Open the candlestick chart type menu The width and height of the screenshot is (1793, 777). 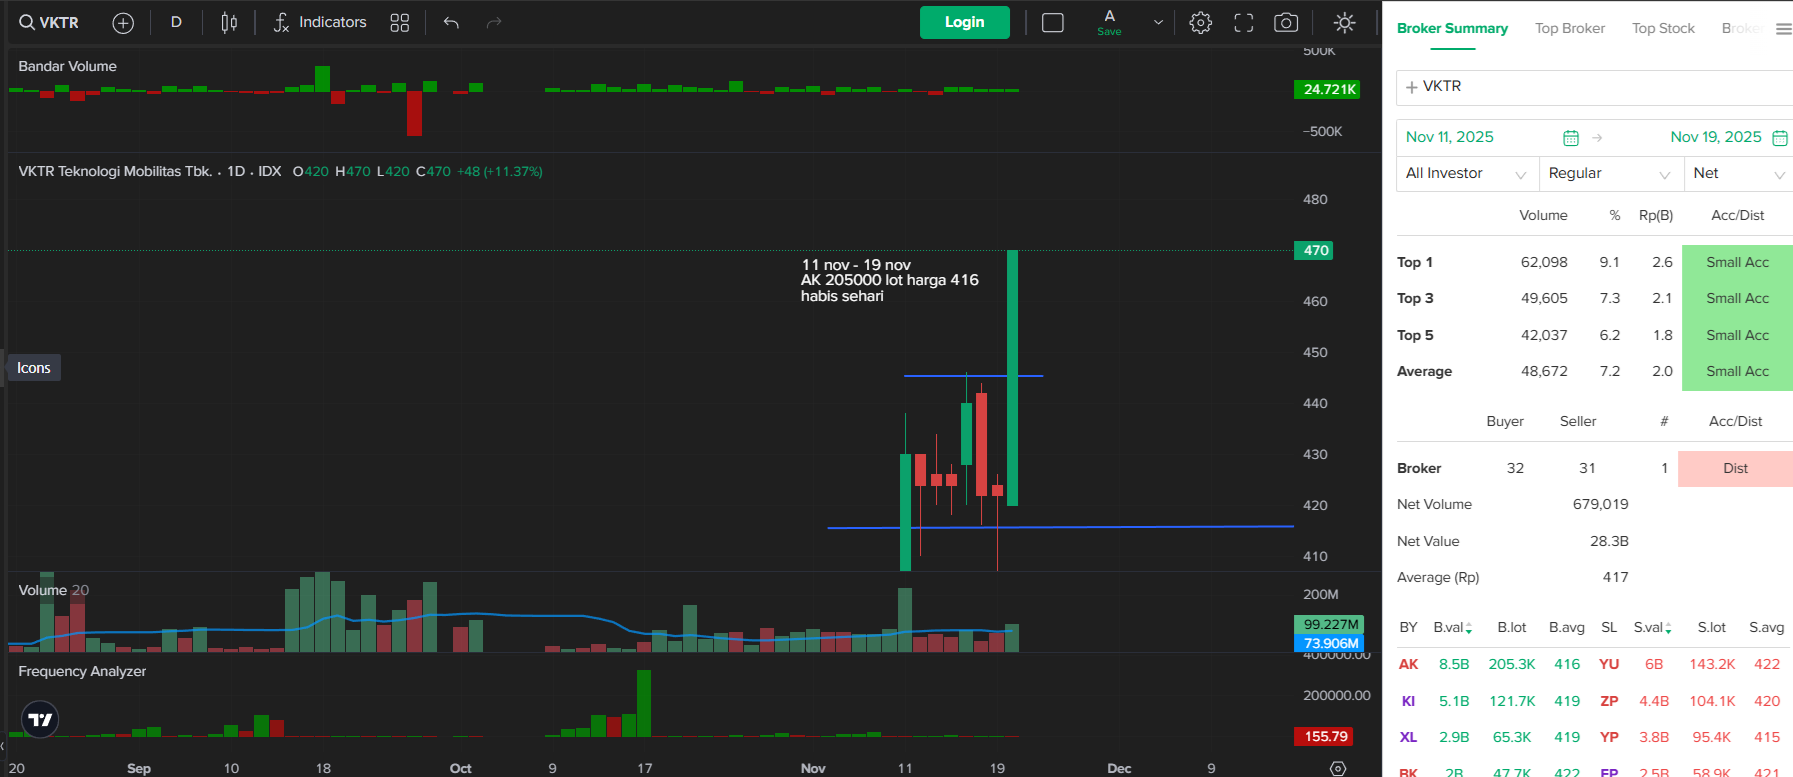[229, 22]
